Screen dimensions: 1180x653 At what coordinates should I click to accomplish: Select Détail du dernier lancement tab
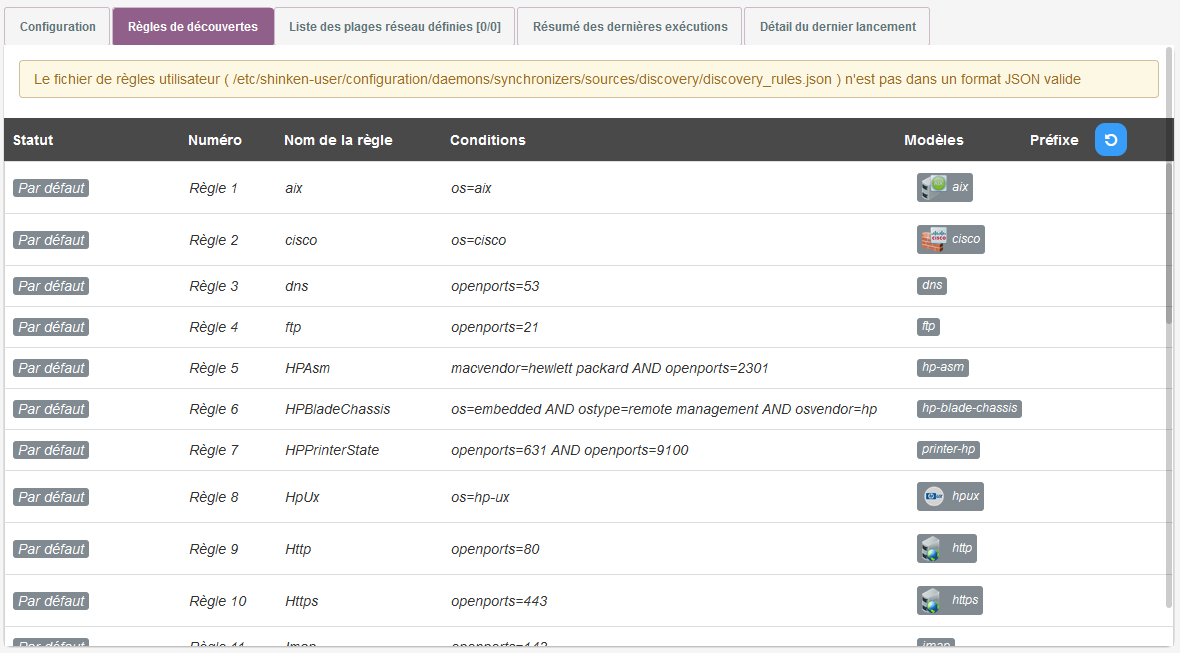(x=837, y=27)
